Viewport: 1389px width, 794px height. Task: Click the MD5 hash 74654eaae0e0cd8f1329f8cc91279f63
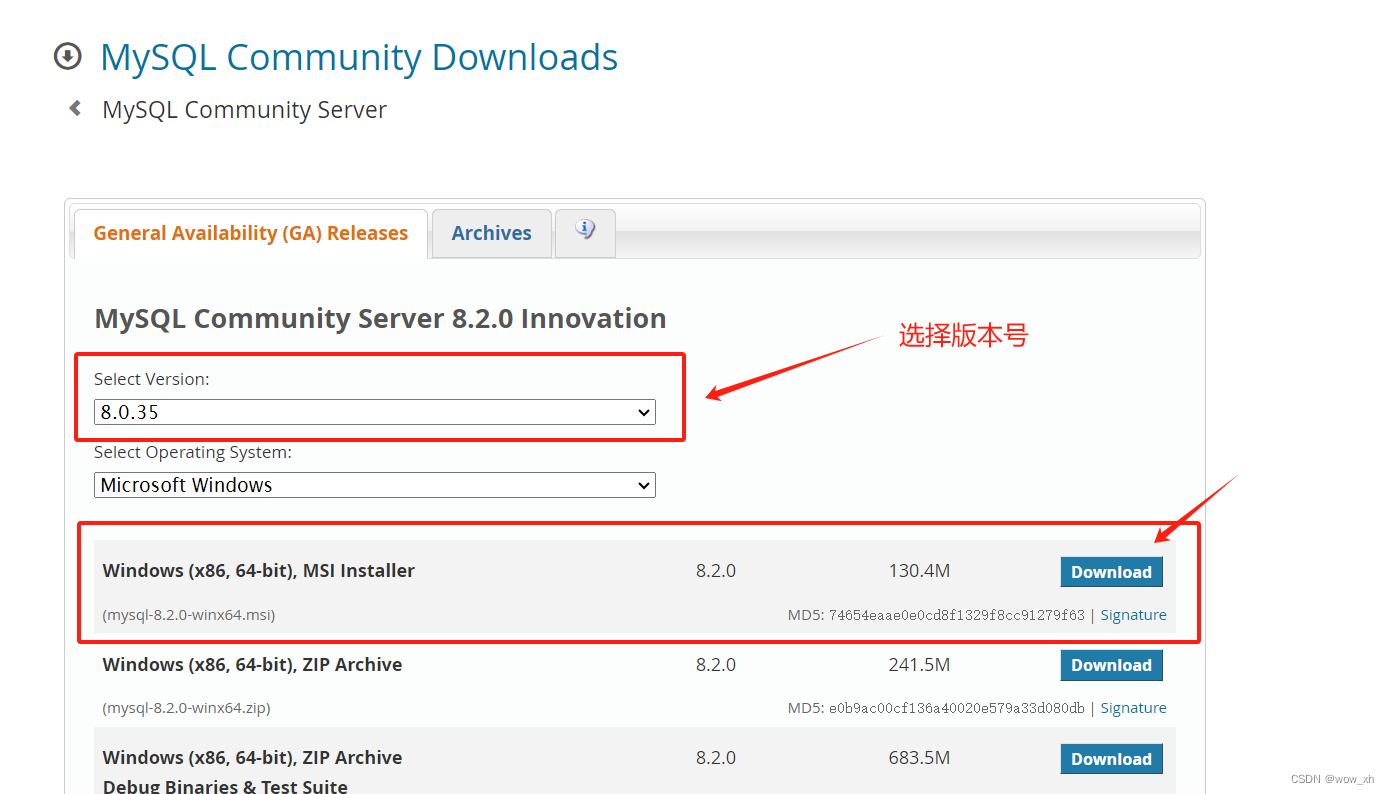coord(956,615)
